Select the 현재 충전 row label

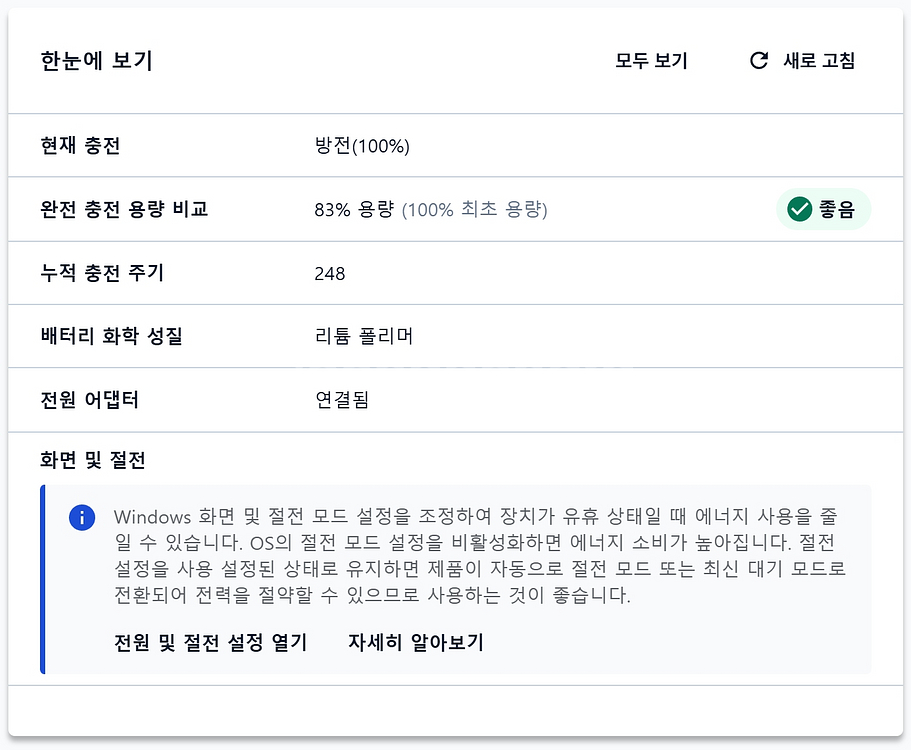point(81,146)
